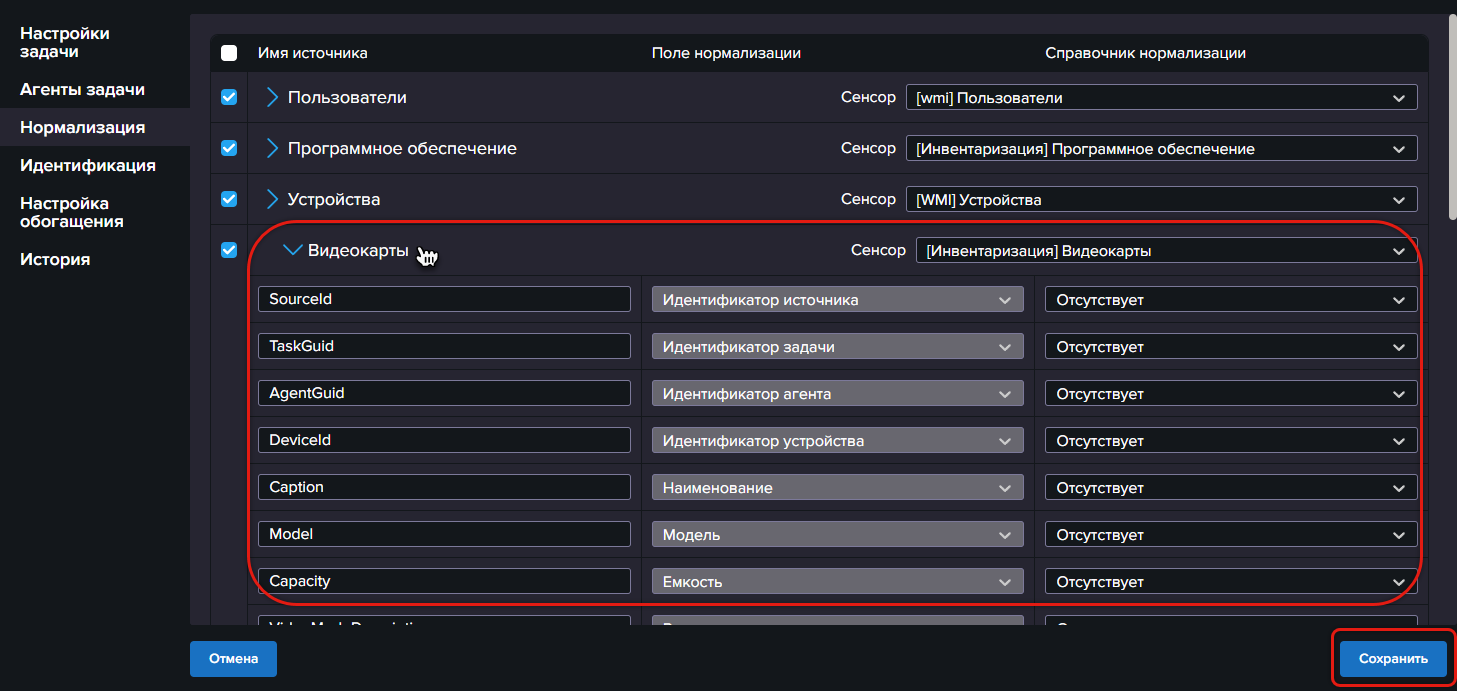The image size is (1457, 691).
Task: Expand the Устройства source row chevron
Action: pyautogui.click(x=272, y=199)
